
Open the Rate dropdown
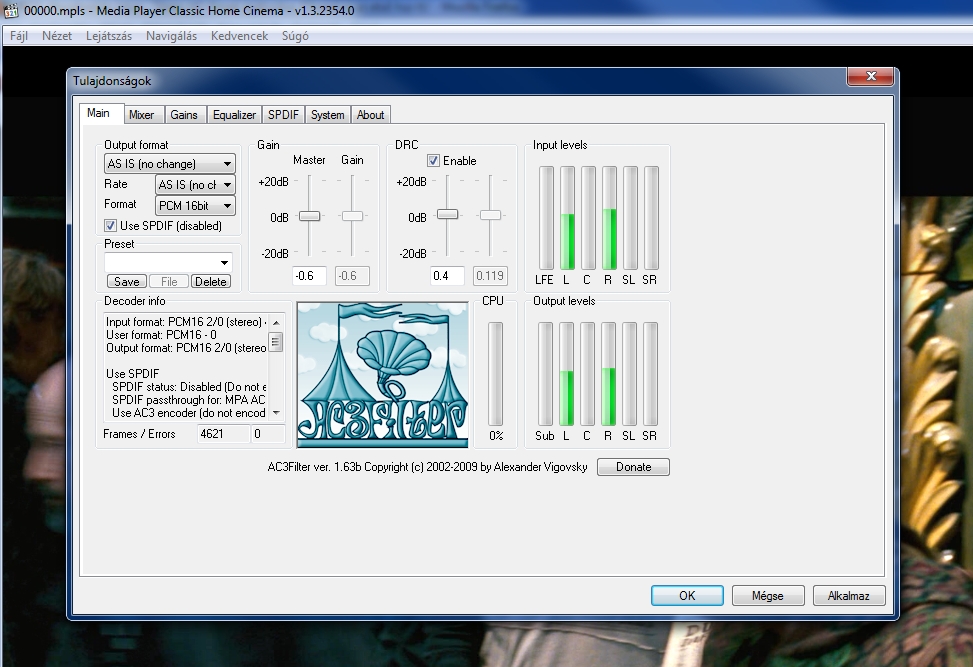coord(195,185)
